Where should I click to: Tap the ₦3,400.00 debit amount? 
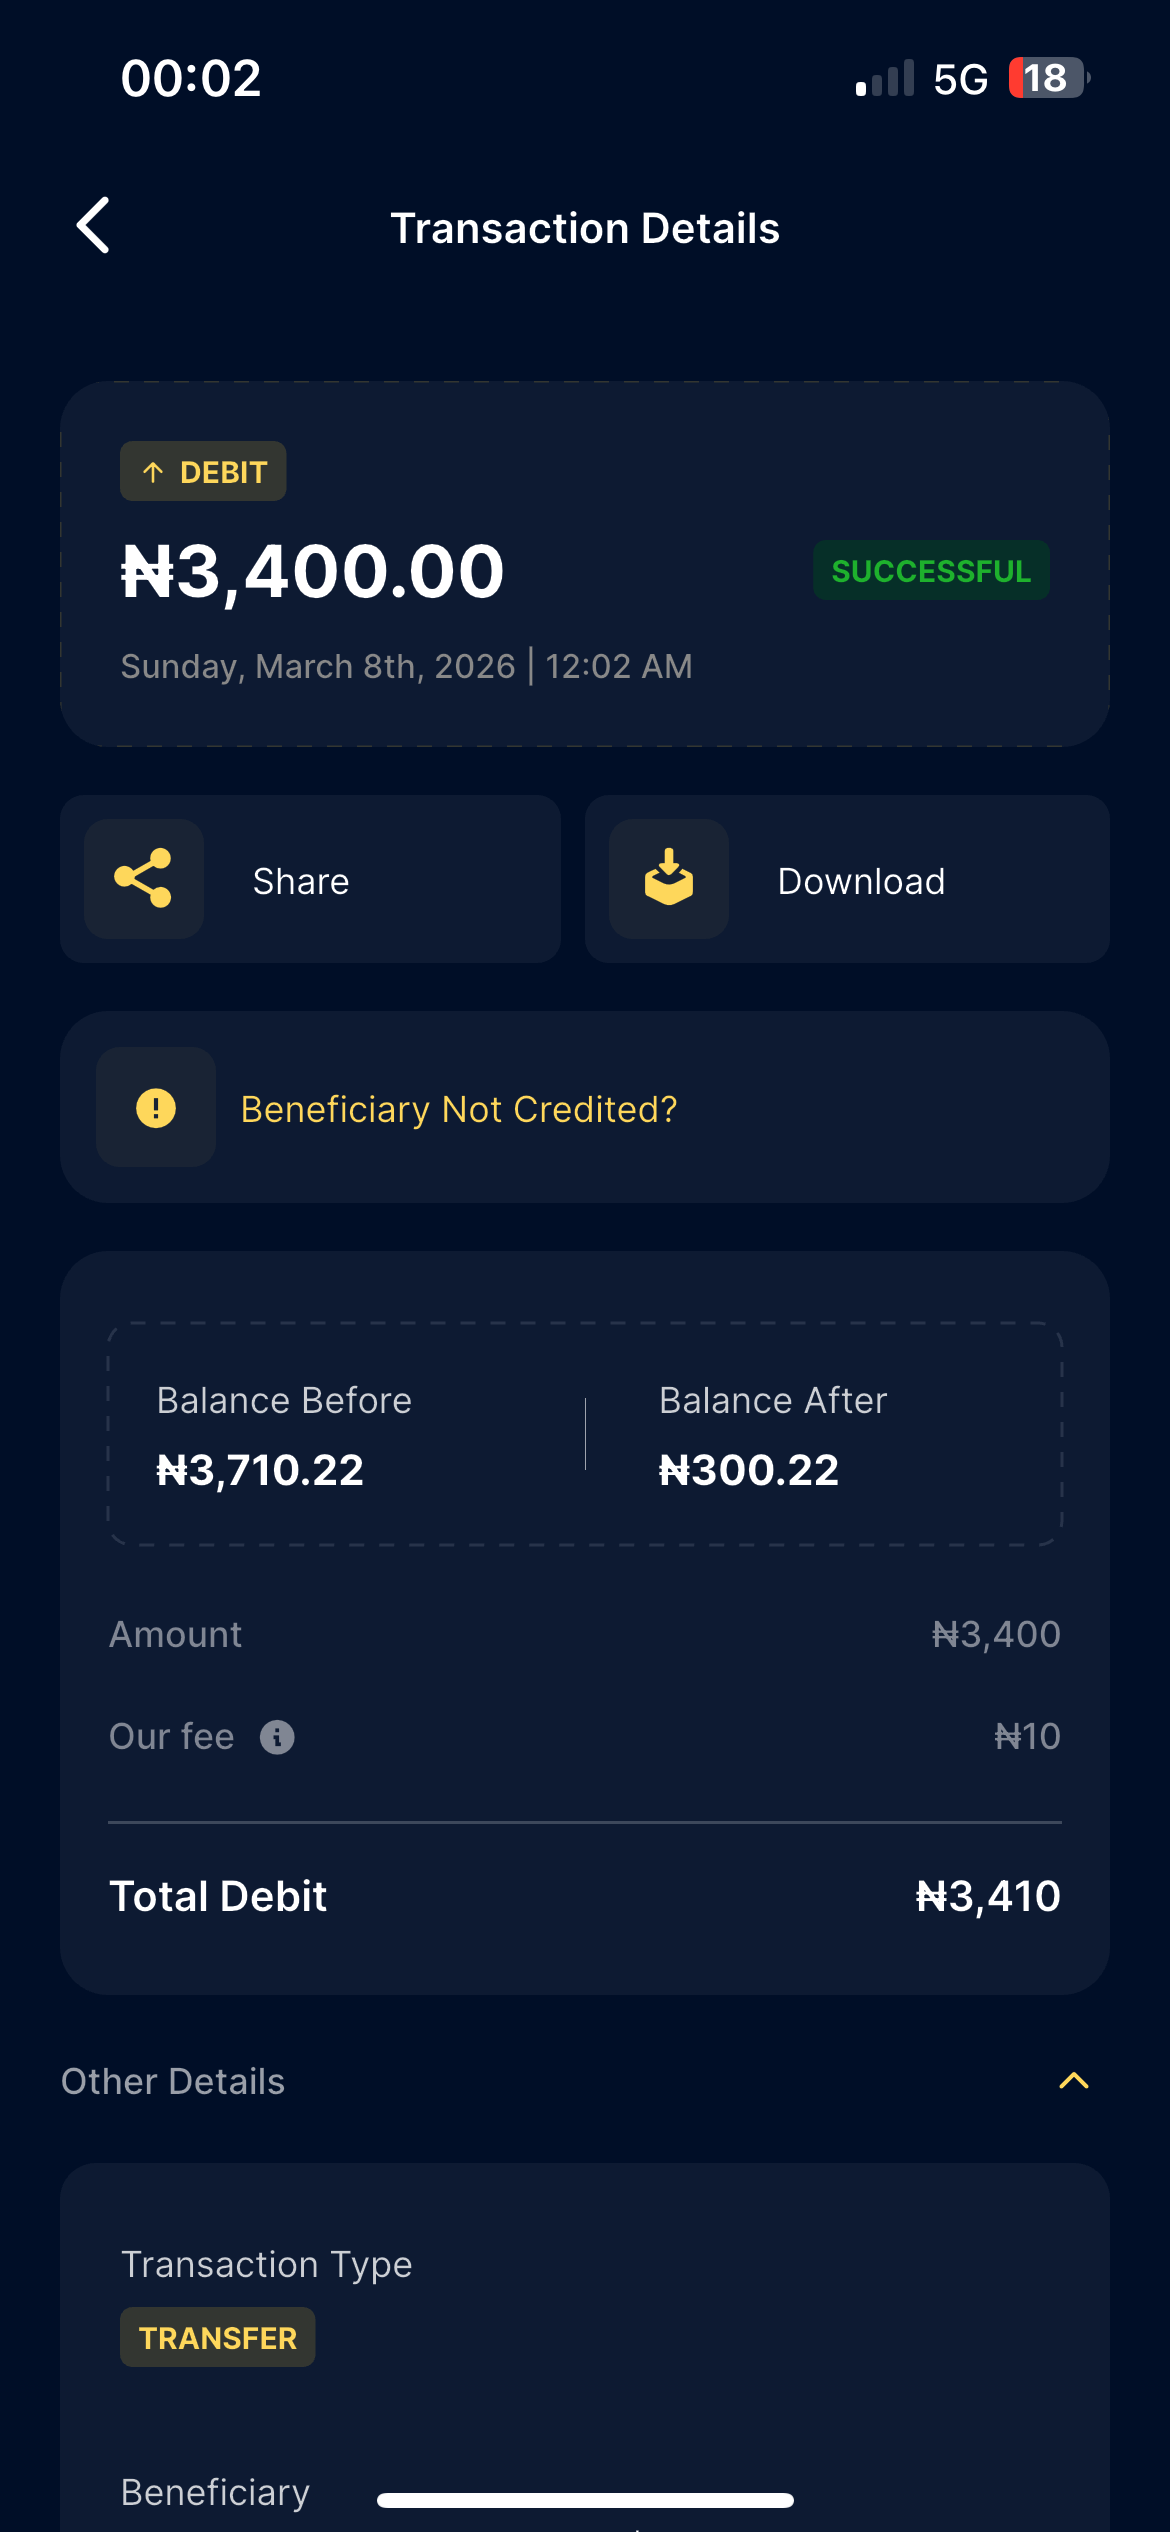[x=313, y=572]
